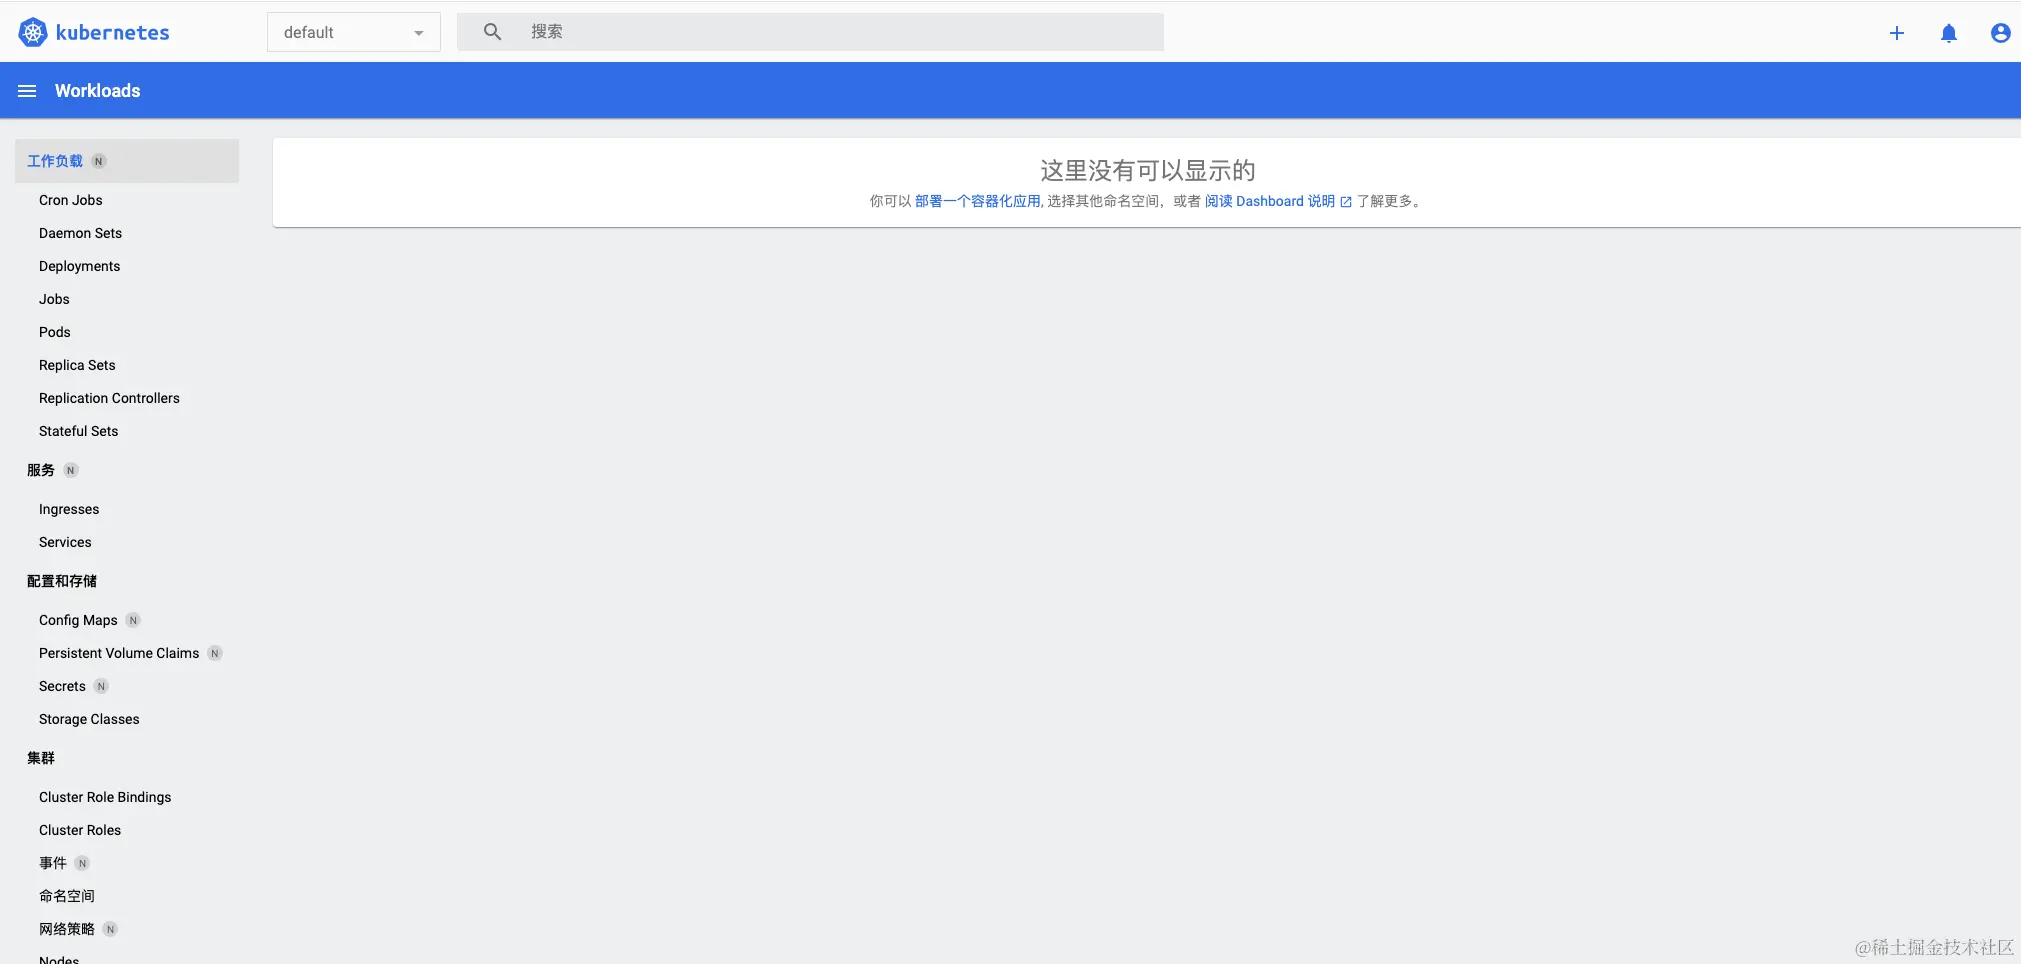
Task: Open Replication Controllers
Action: (x=109, y=398)
